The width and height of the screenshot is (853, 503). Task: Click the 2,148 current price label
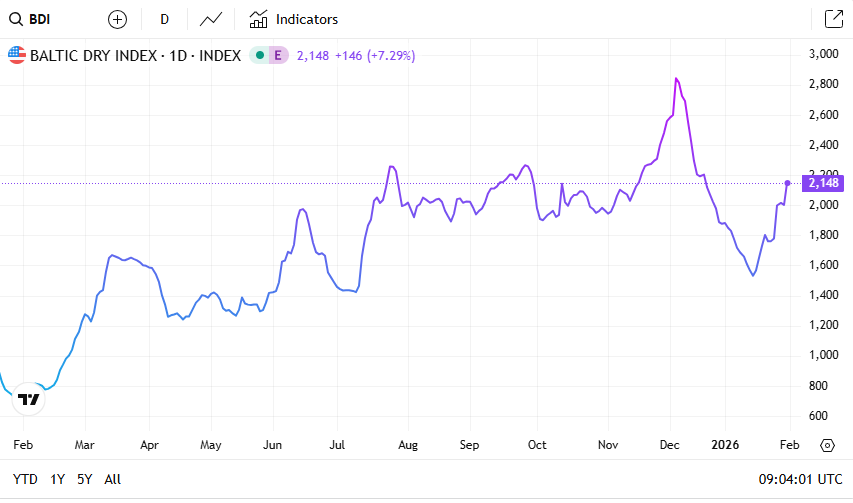[x=823, y=183]
